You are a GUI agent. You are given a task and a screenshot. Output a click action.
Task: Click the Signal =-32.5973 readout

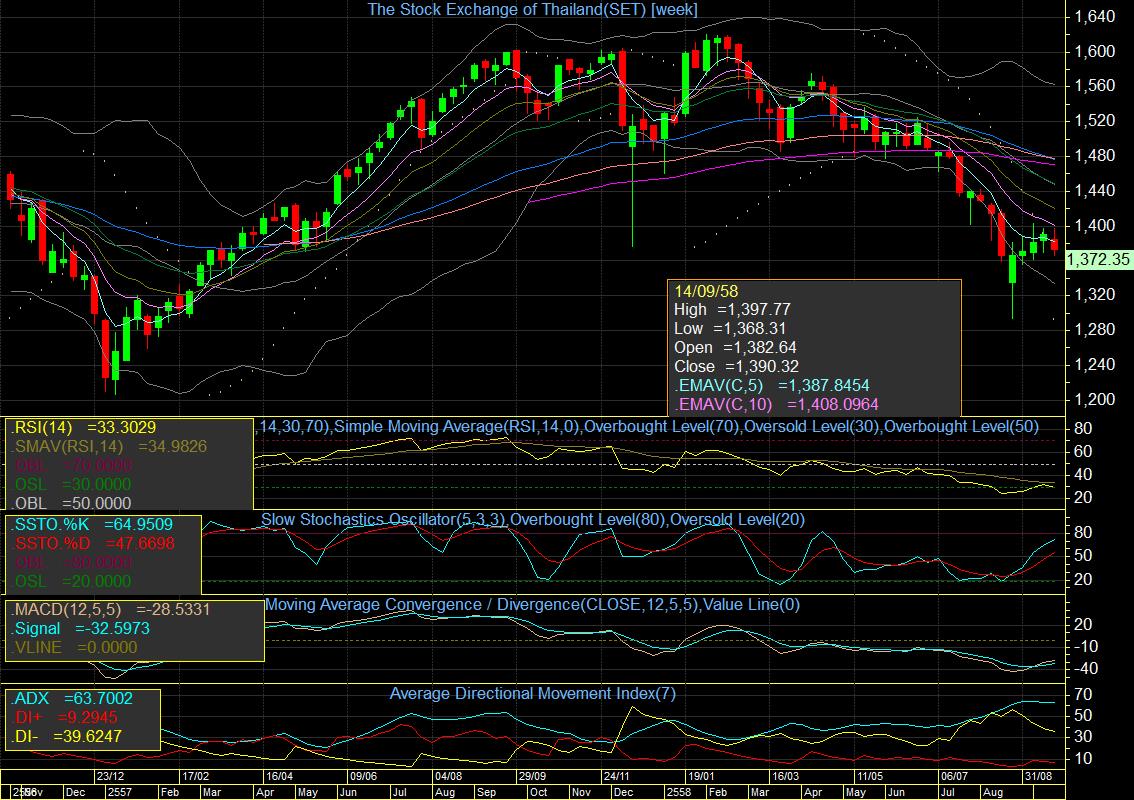[81, 629]
